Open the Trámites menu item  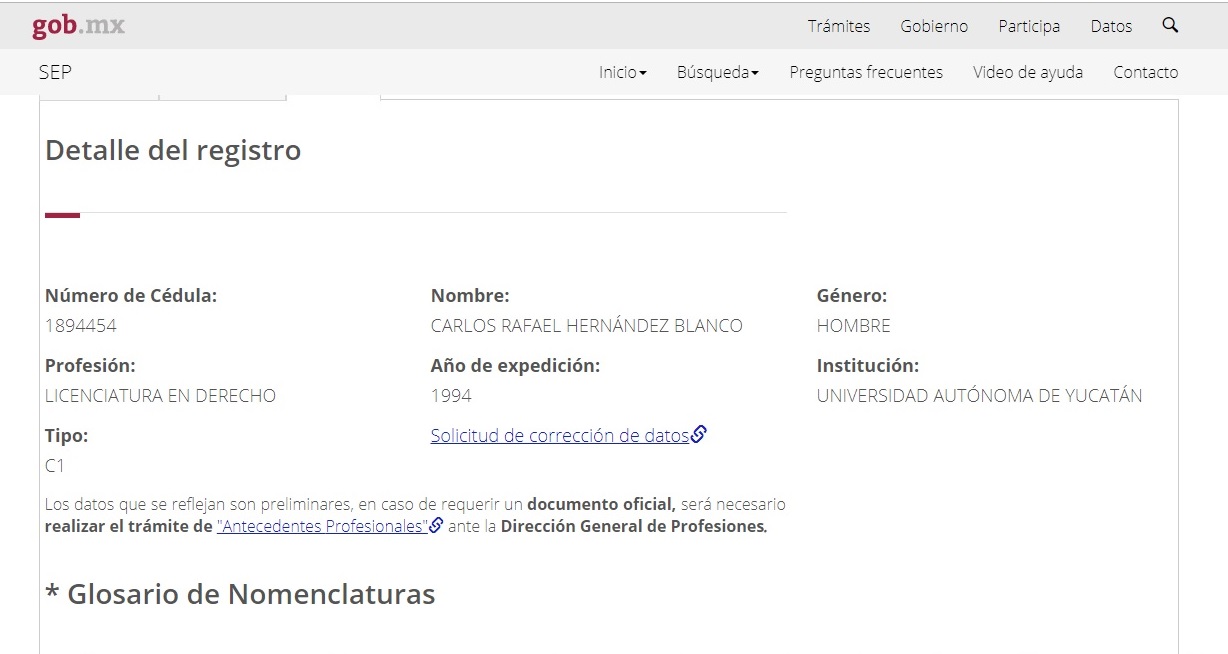838,26
